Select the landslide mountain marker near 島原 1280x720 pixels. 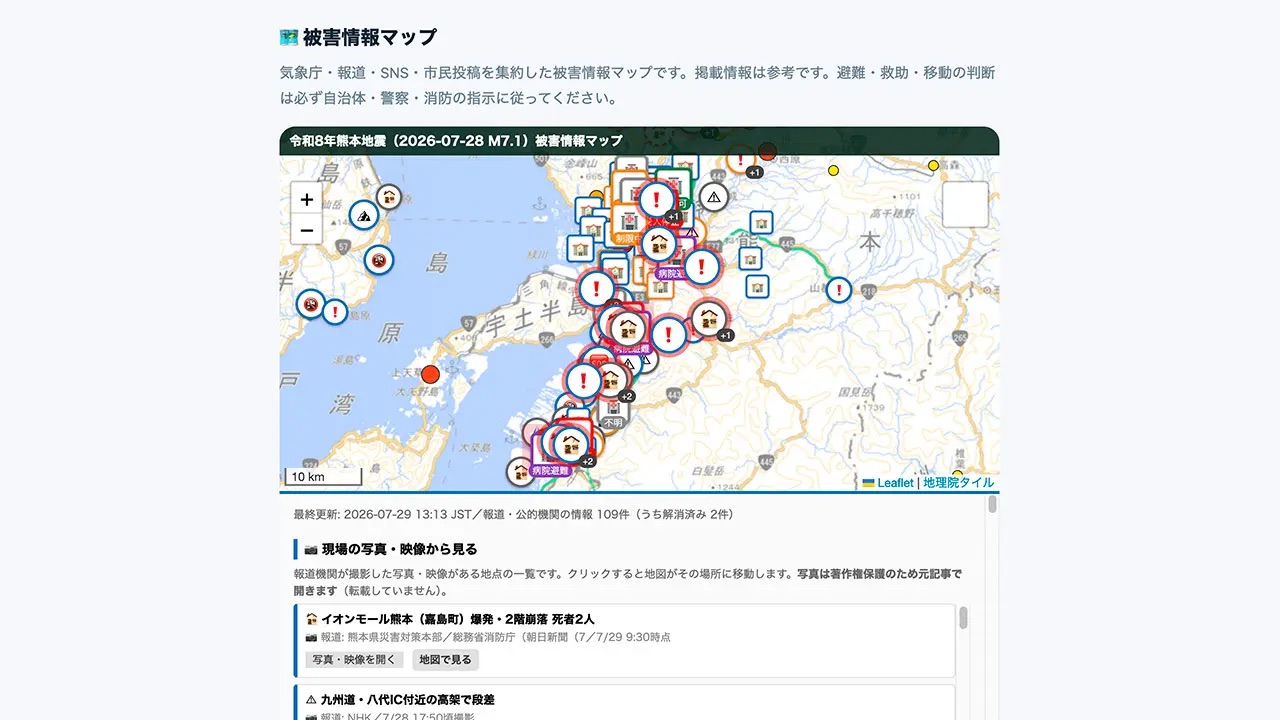click(364, 215)
